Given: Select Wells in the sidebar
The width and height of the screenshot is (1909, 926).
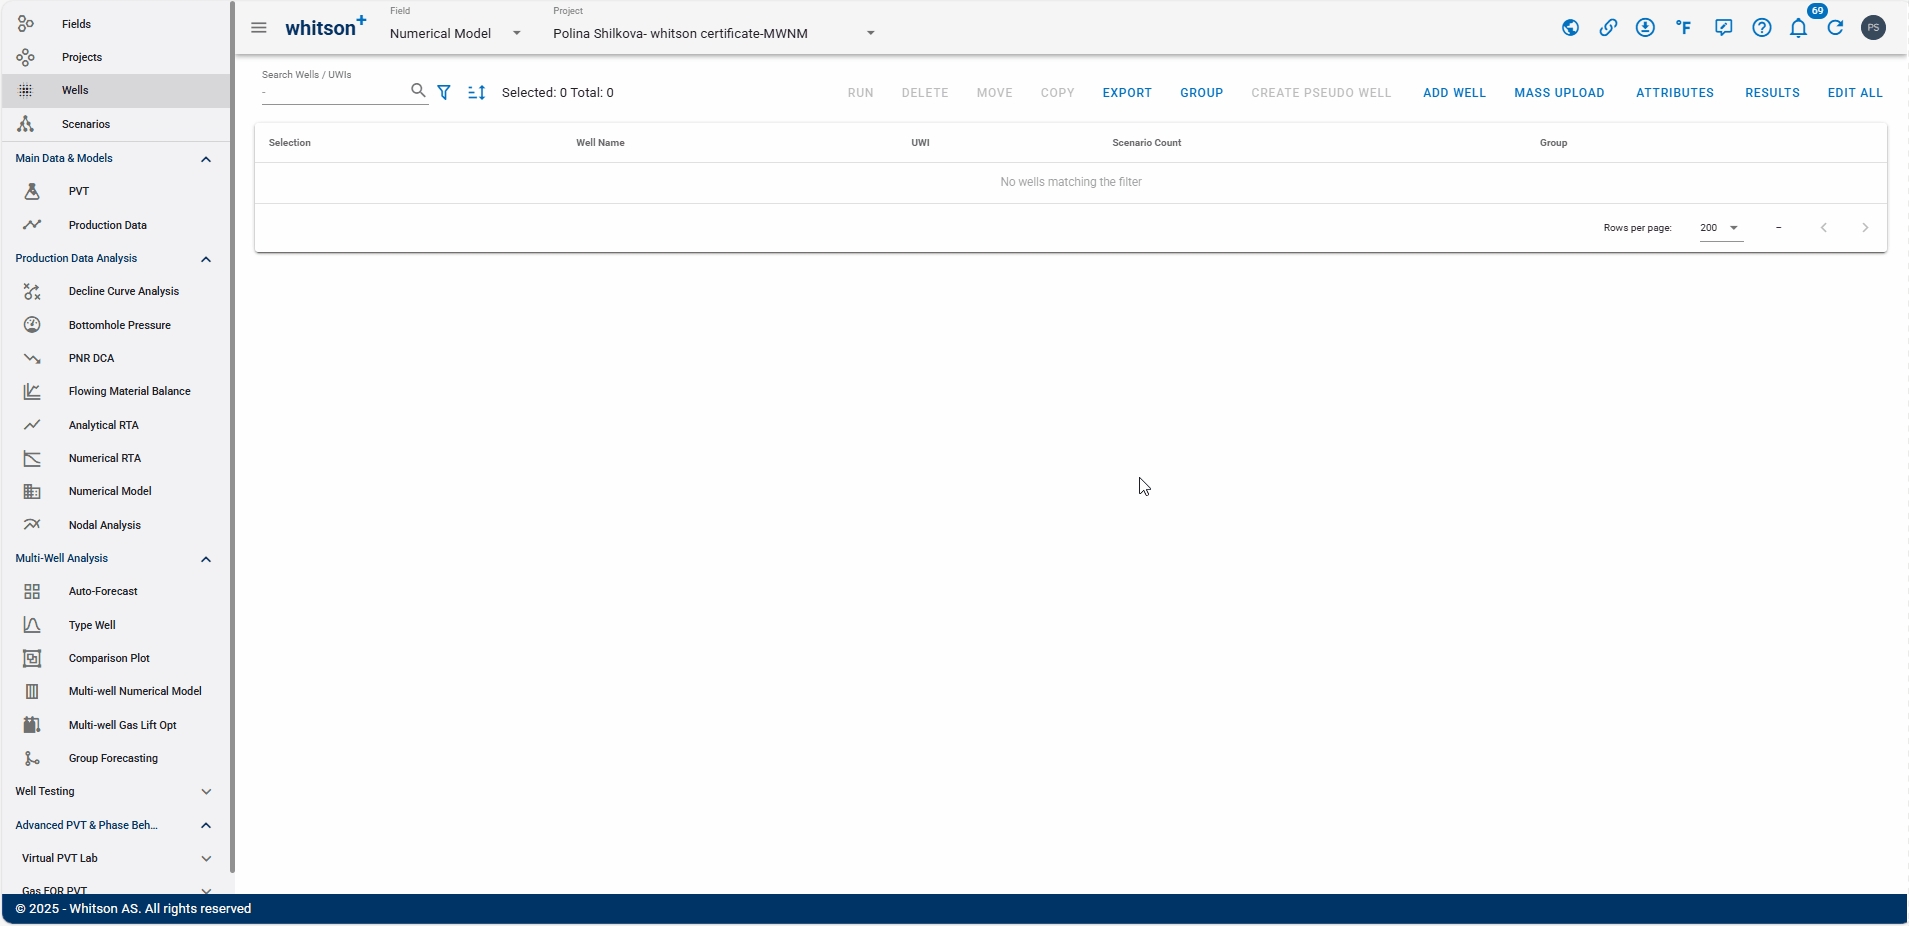Looking at the screenshot, I should [x=115, y=90].
